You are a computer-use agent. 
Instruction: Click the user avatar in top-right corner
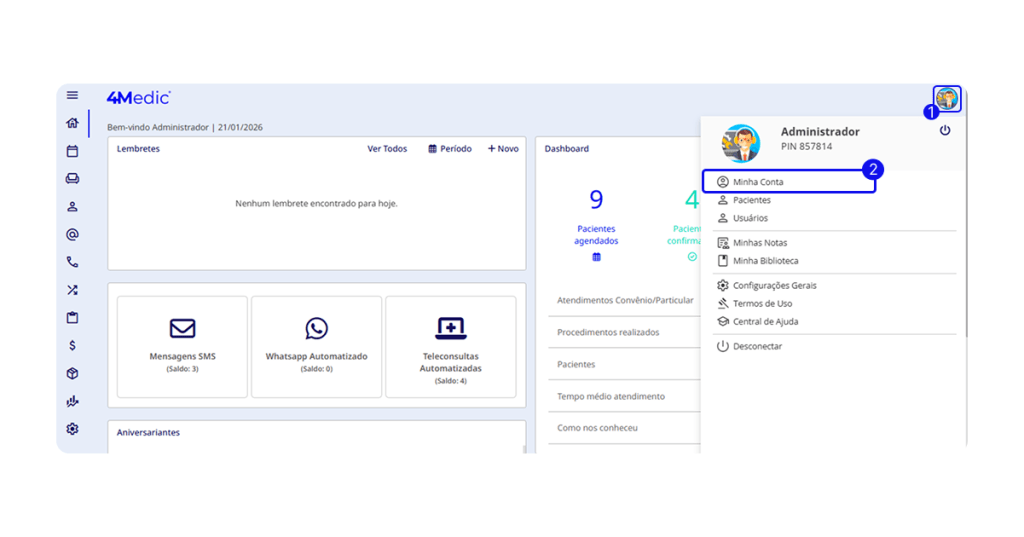(946, 99)
